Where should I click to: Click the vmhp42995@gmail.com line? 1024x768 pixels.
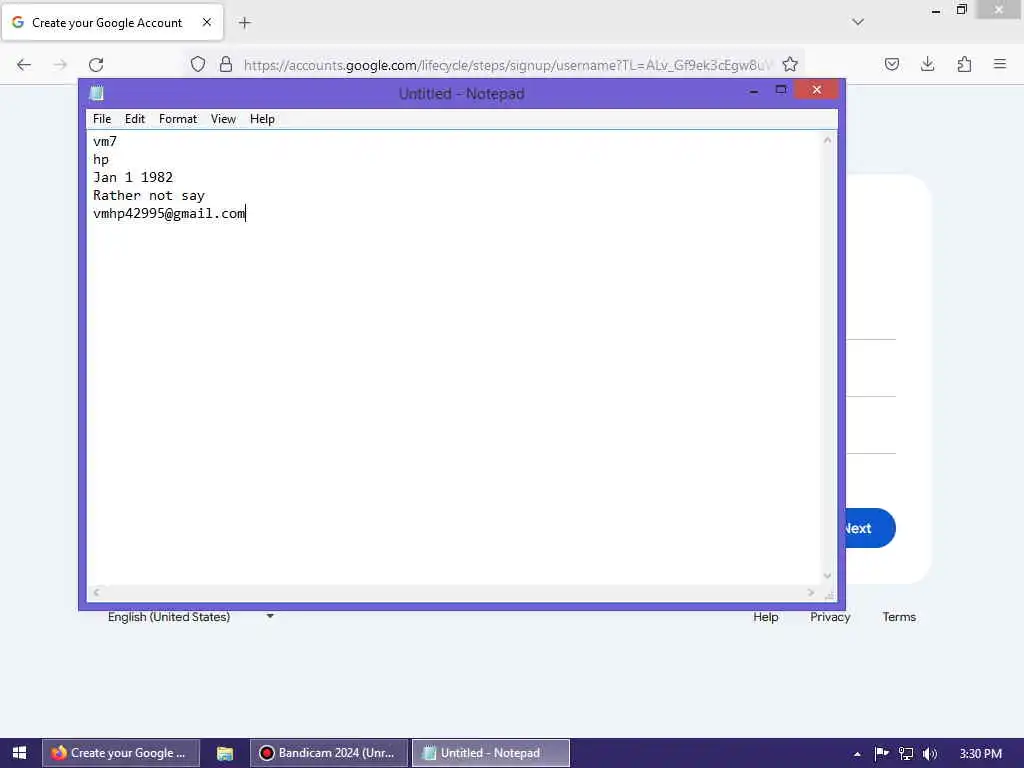pyautogui.click(x=169, y=214)
